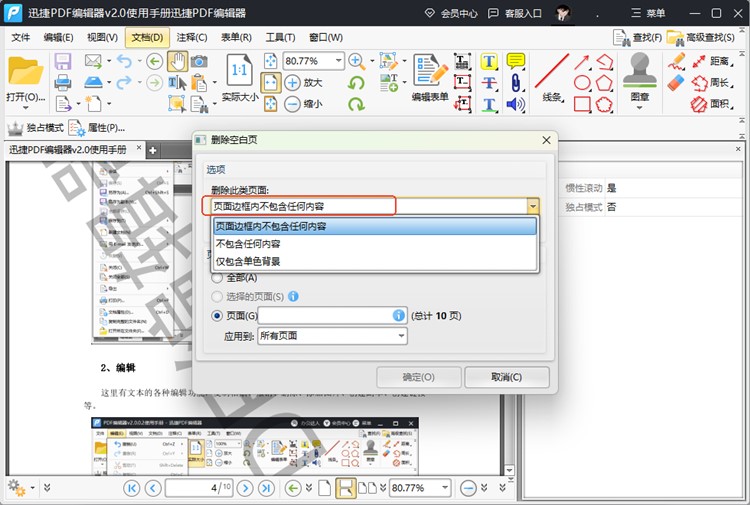
Task: Switch to the 迅捷PDF编辑器v2.0使用手册 document tab
Action: point(67,150)
